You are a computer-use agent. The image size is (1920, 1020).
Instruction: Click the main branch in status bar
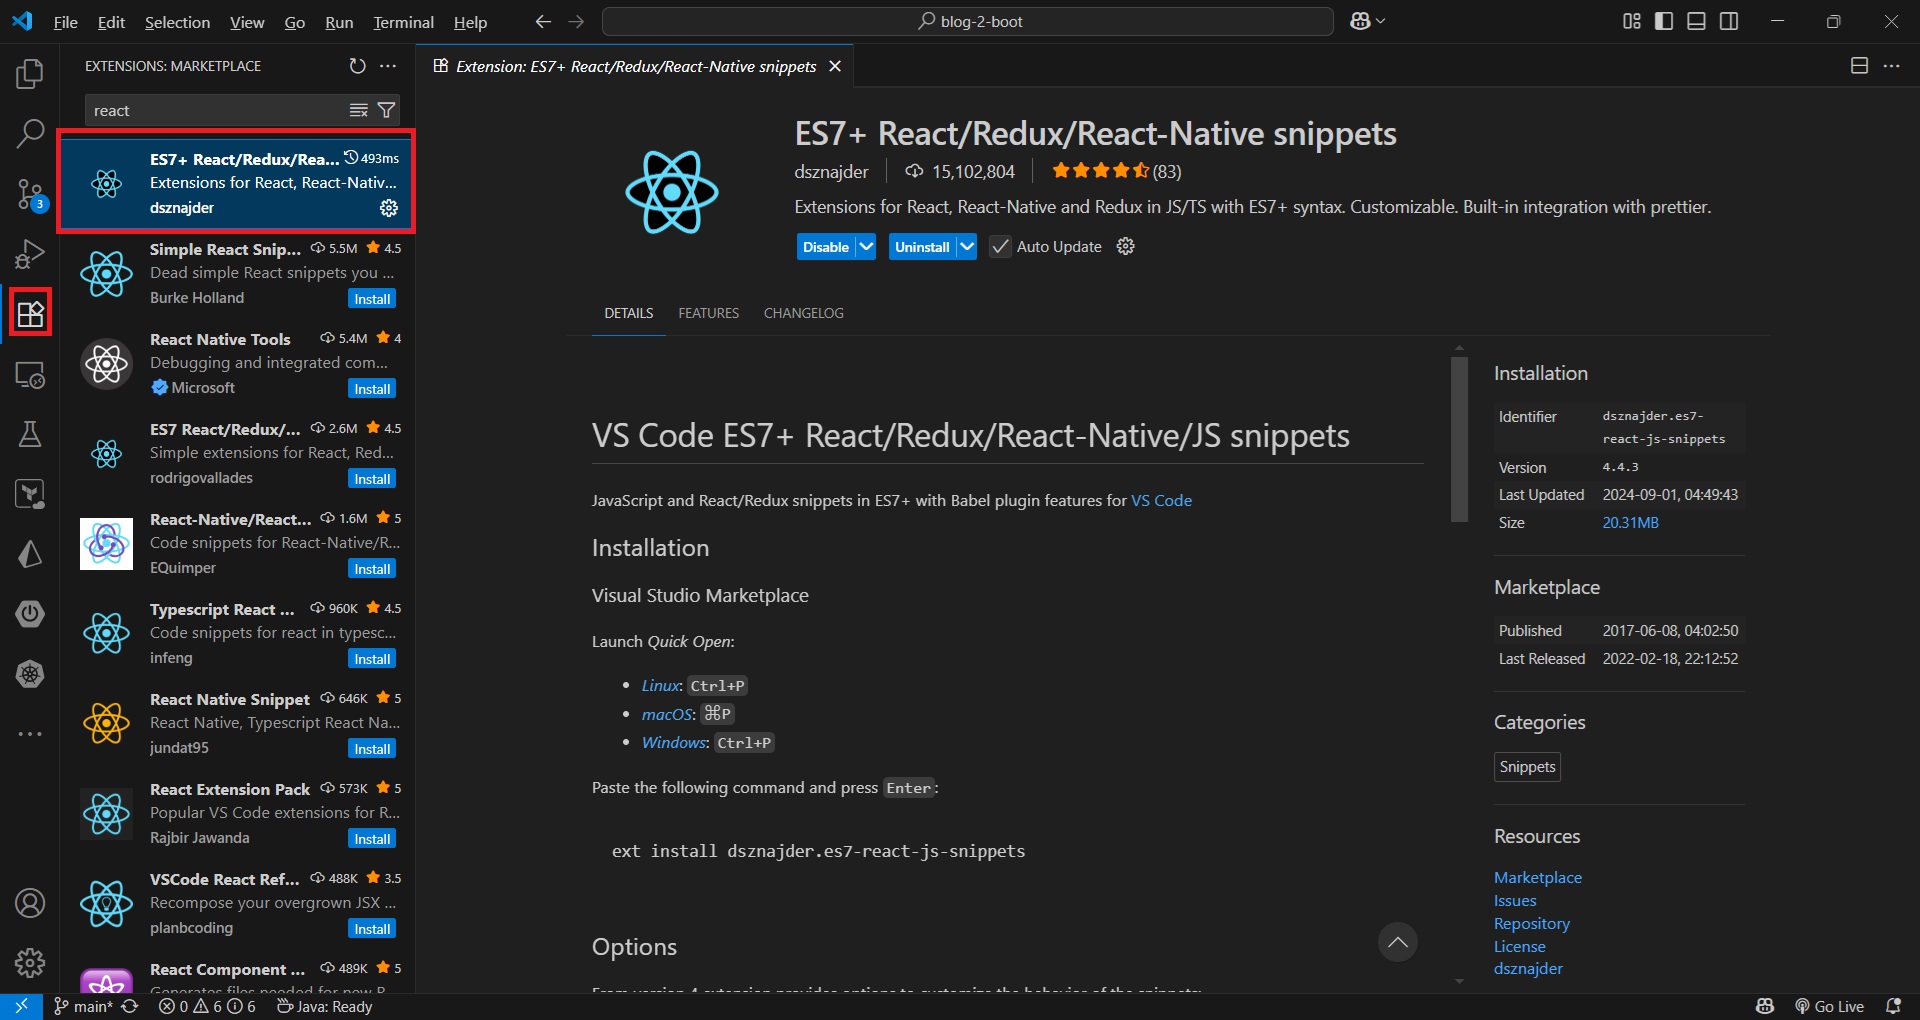[83, 1006]
